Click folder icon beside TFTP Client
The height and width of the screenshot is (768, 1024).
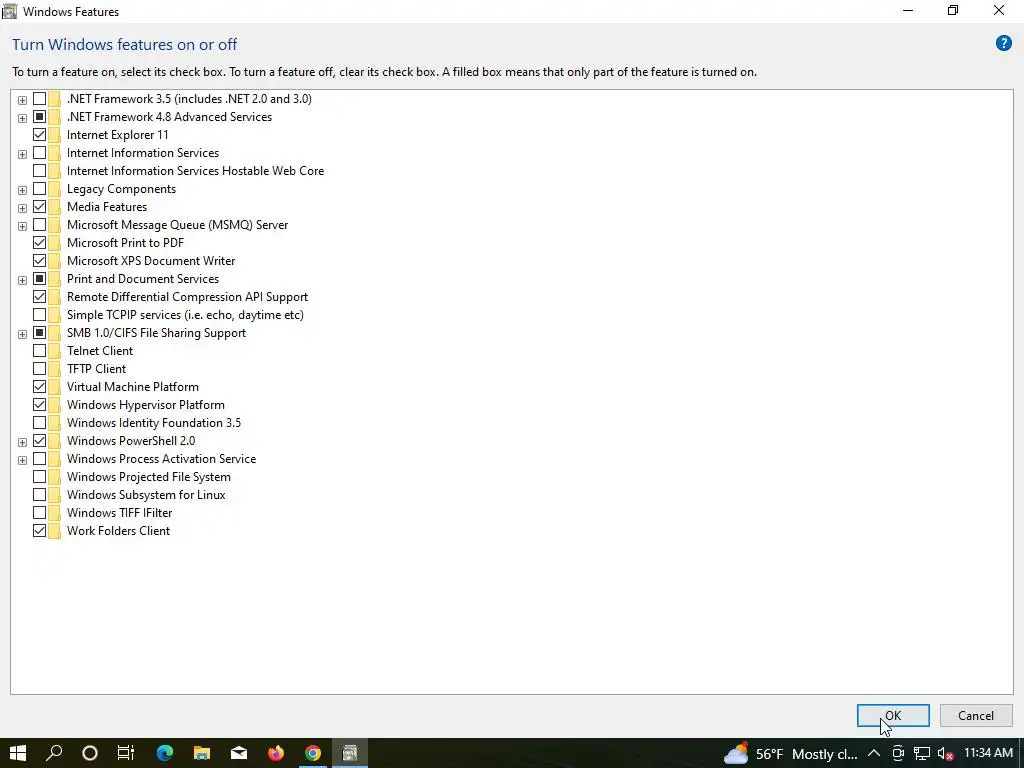(x=54, y=369)
